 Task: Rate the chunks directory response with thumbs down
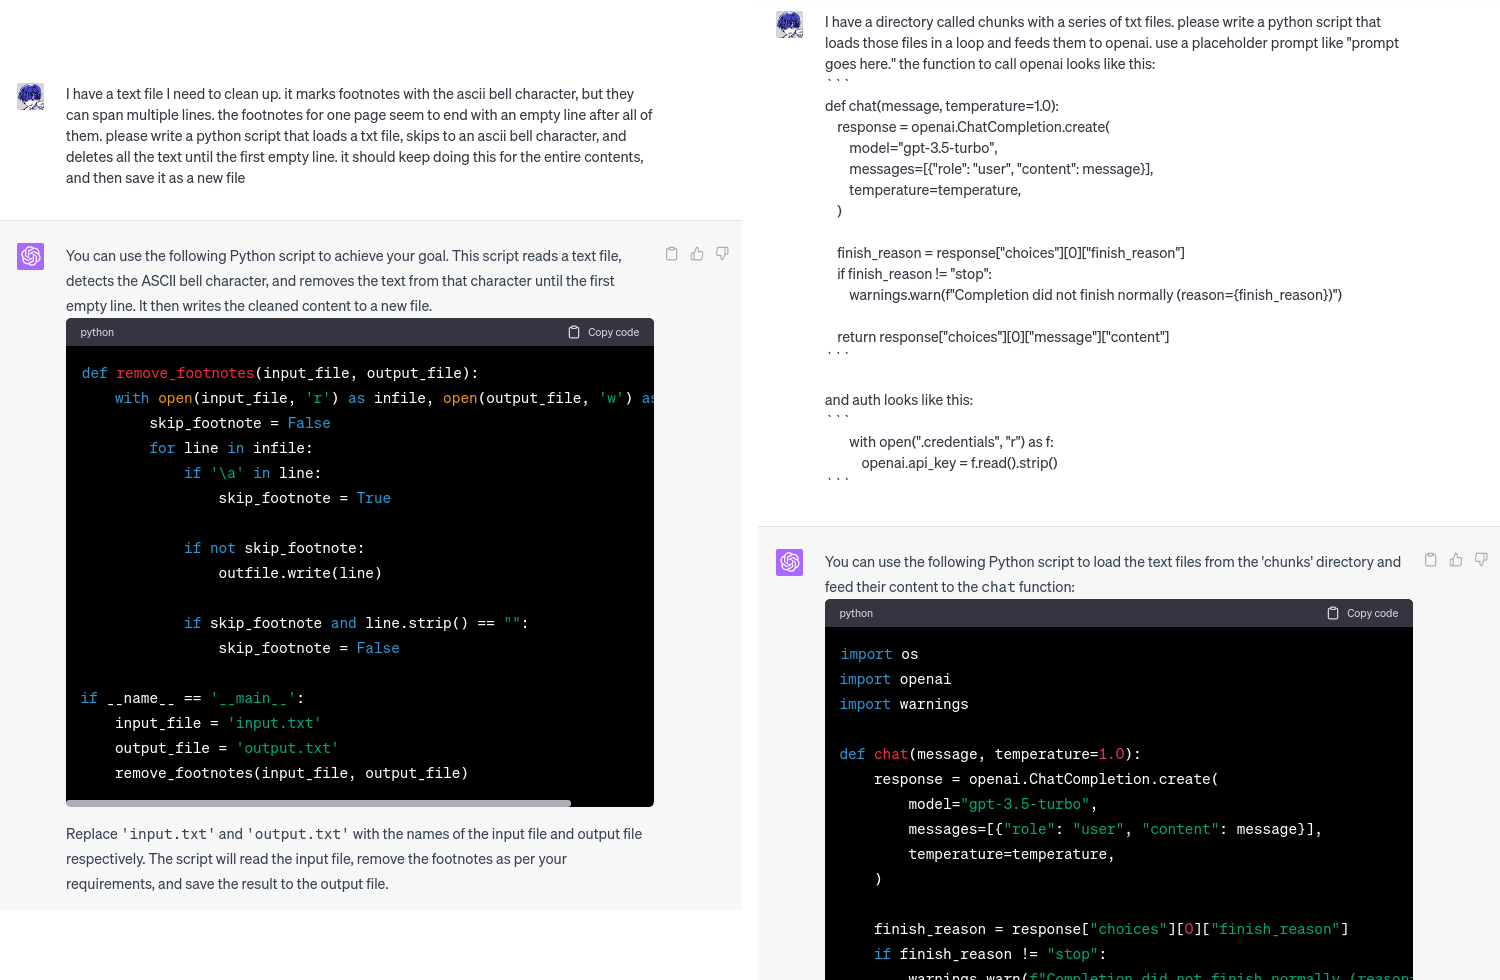click(1480, 559)
